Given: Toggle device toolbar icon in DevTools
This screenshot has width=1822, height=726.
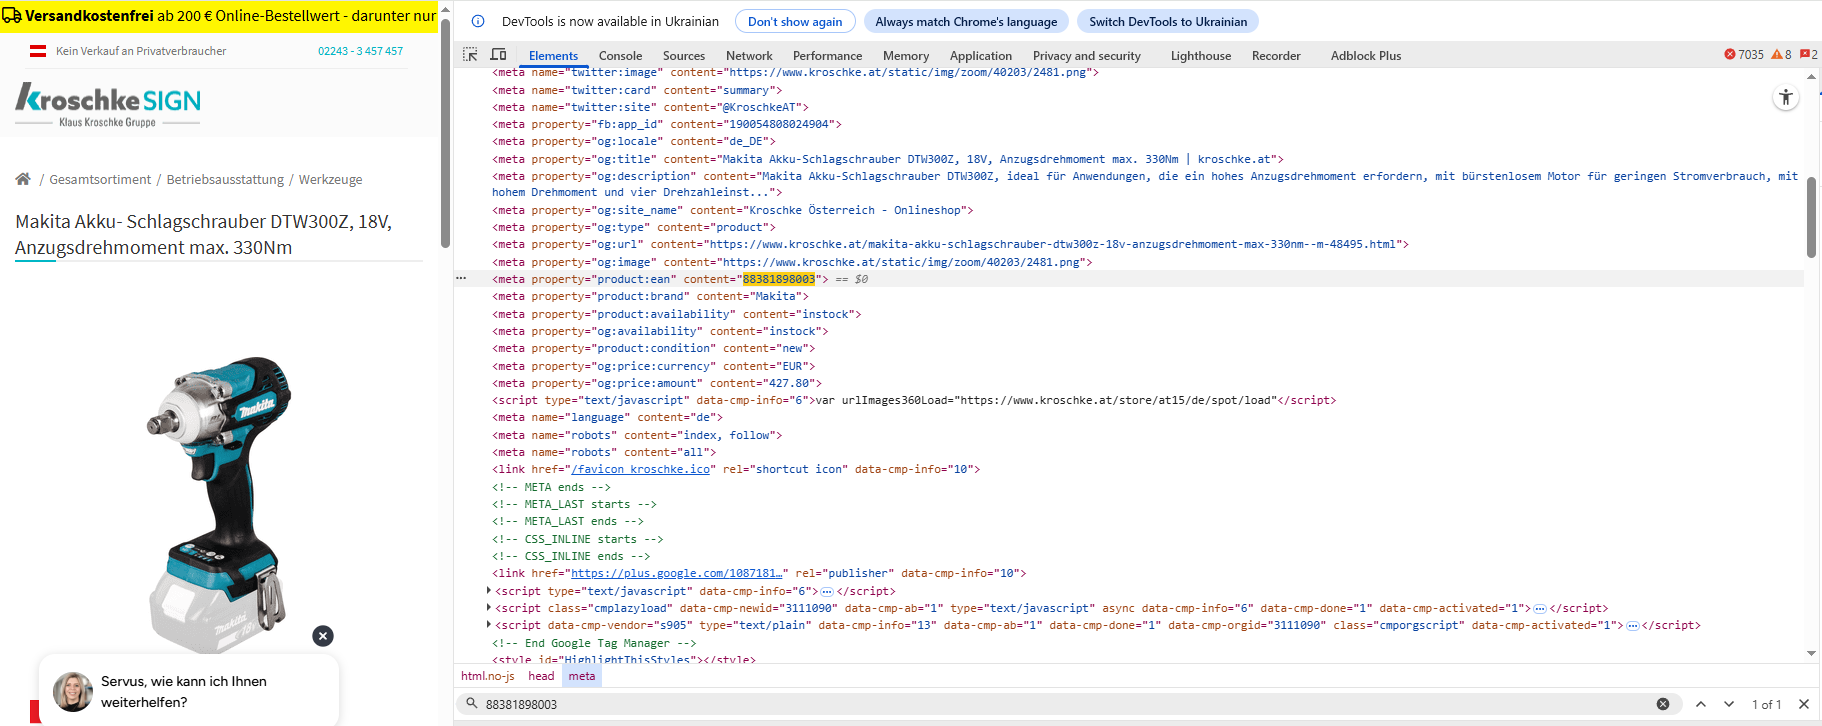Looking at the screenshot, I should point(498,55).
